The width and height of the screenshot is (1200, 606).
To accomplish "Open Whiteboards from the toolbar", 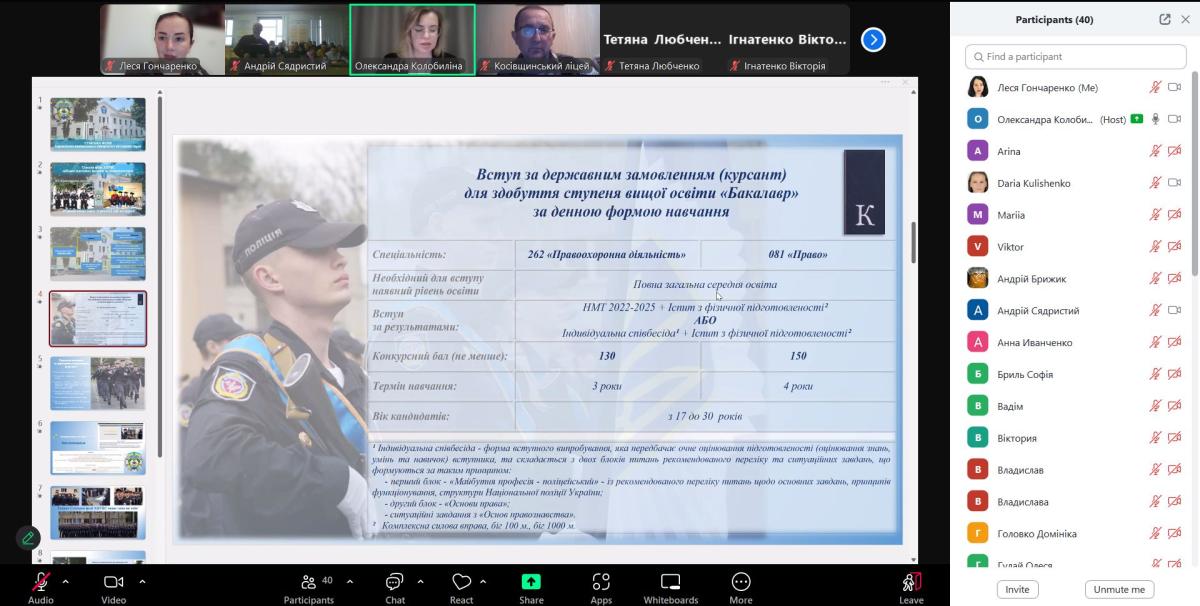I will (670, 582).
